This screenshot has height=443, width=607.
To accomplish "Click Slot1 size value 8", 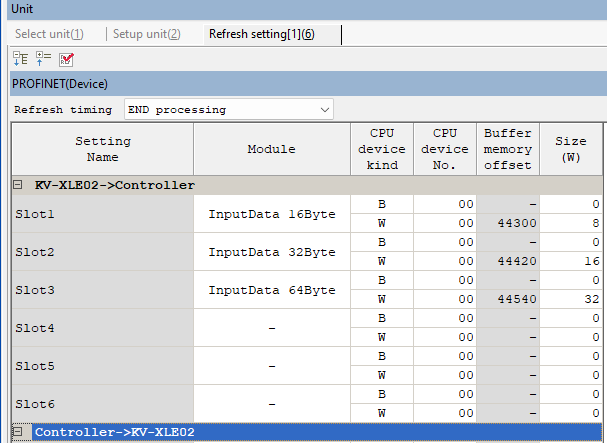I will coord(571,223).
